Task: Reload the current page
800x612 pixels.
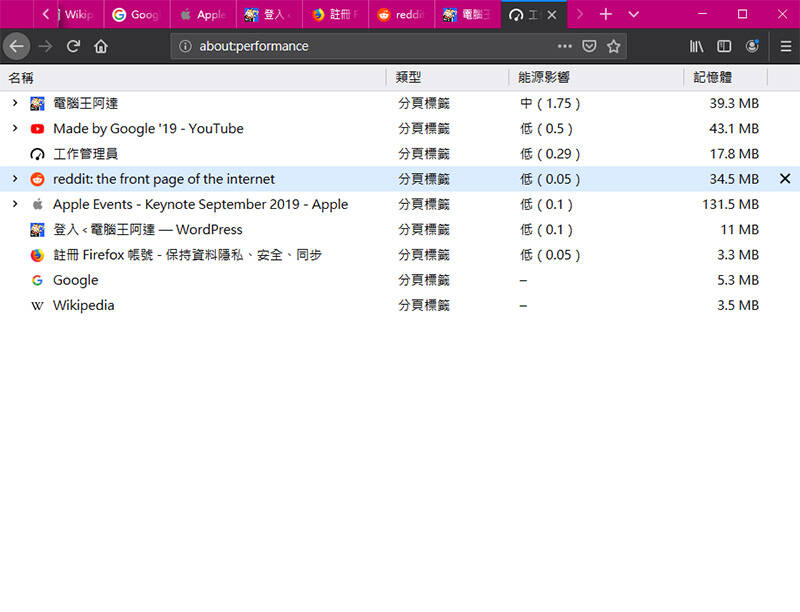Action: tap(73, 46)
